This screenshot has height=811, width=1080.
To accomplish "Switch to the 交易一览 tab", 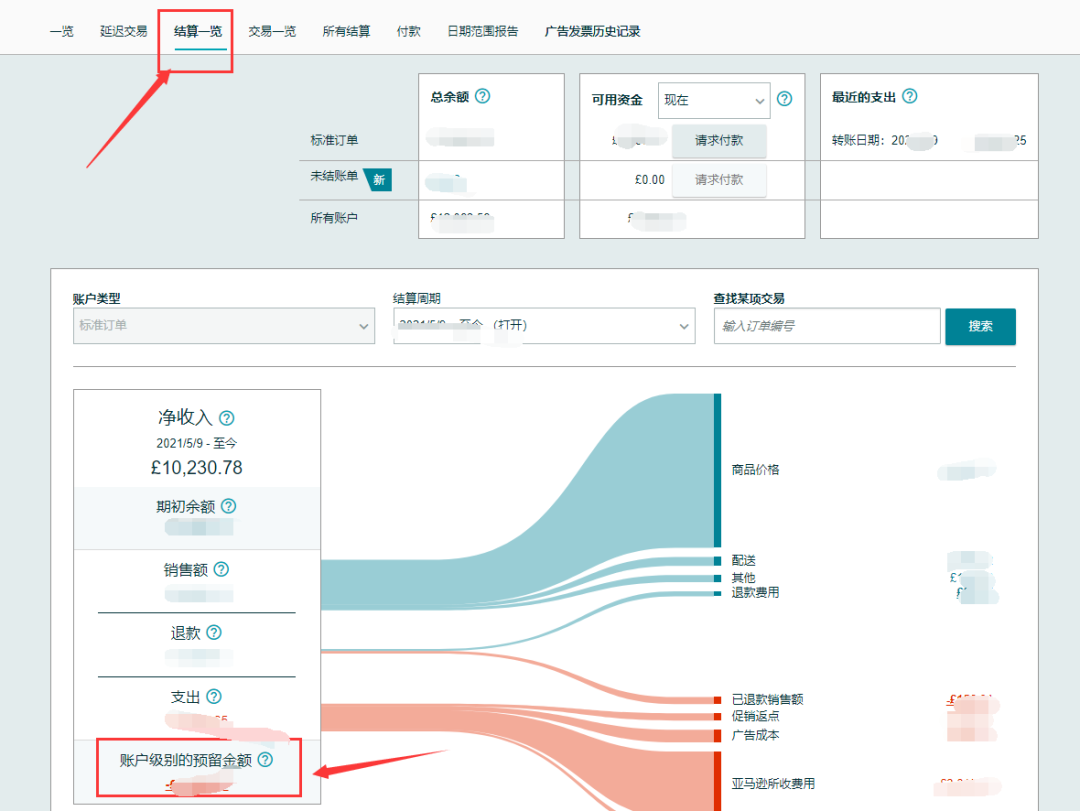I will click(271, 31).
